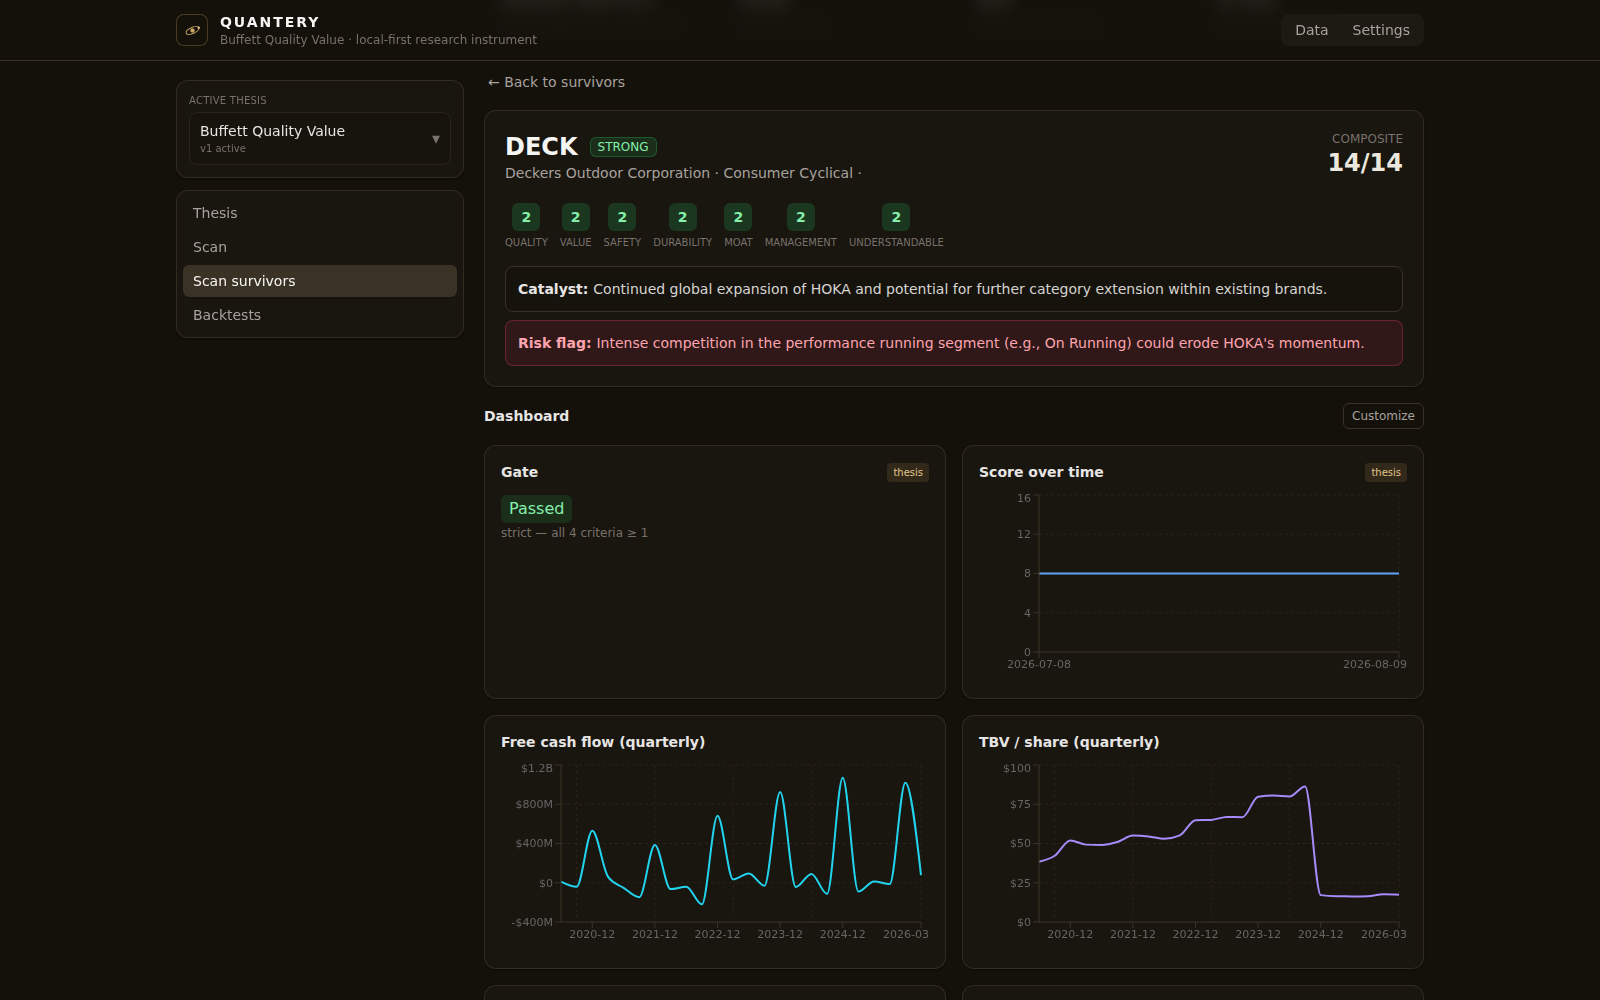1600x1000 pixels.
Task: Expand the Buffett Quality Value thesis dropdown
Action: 320,138
